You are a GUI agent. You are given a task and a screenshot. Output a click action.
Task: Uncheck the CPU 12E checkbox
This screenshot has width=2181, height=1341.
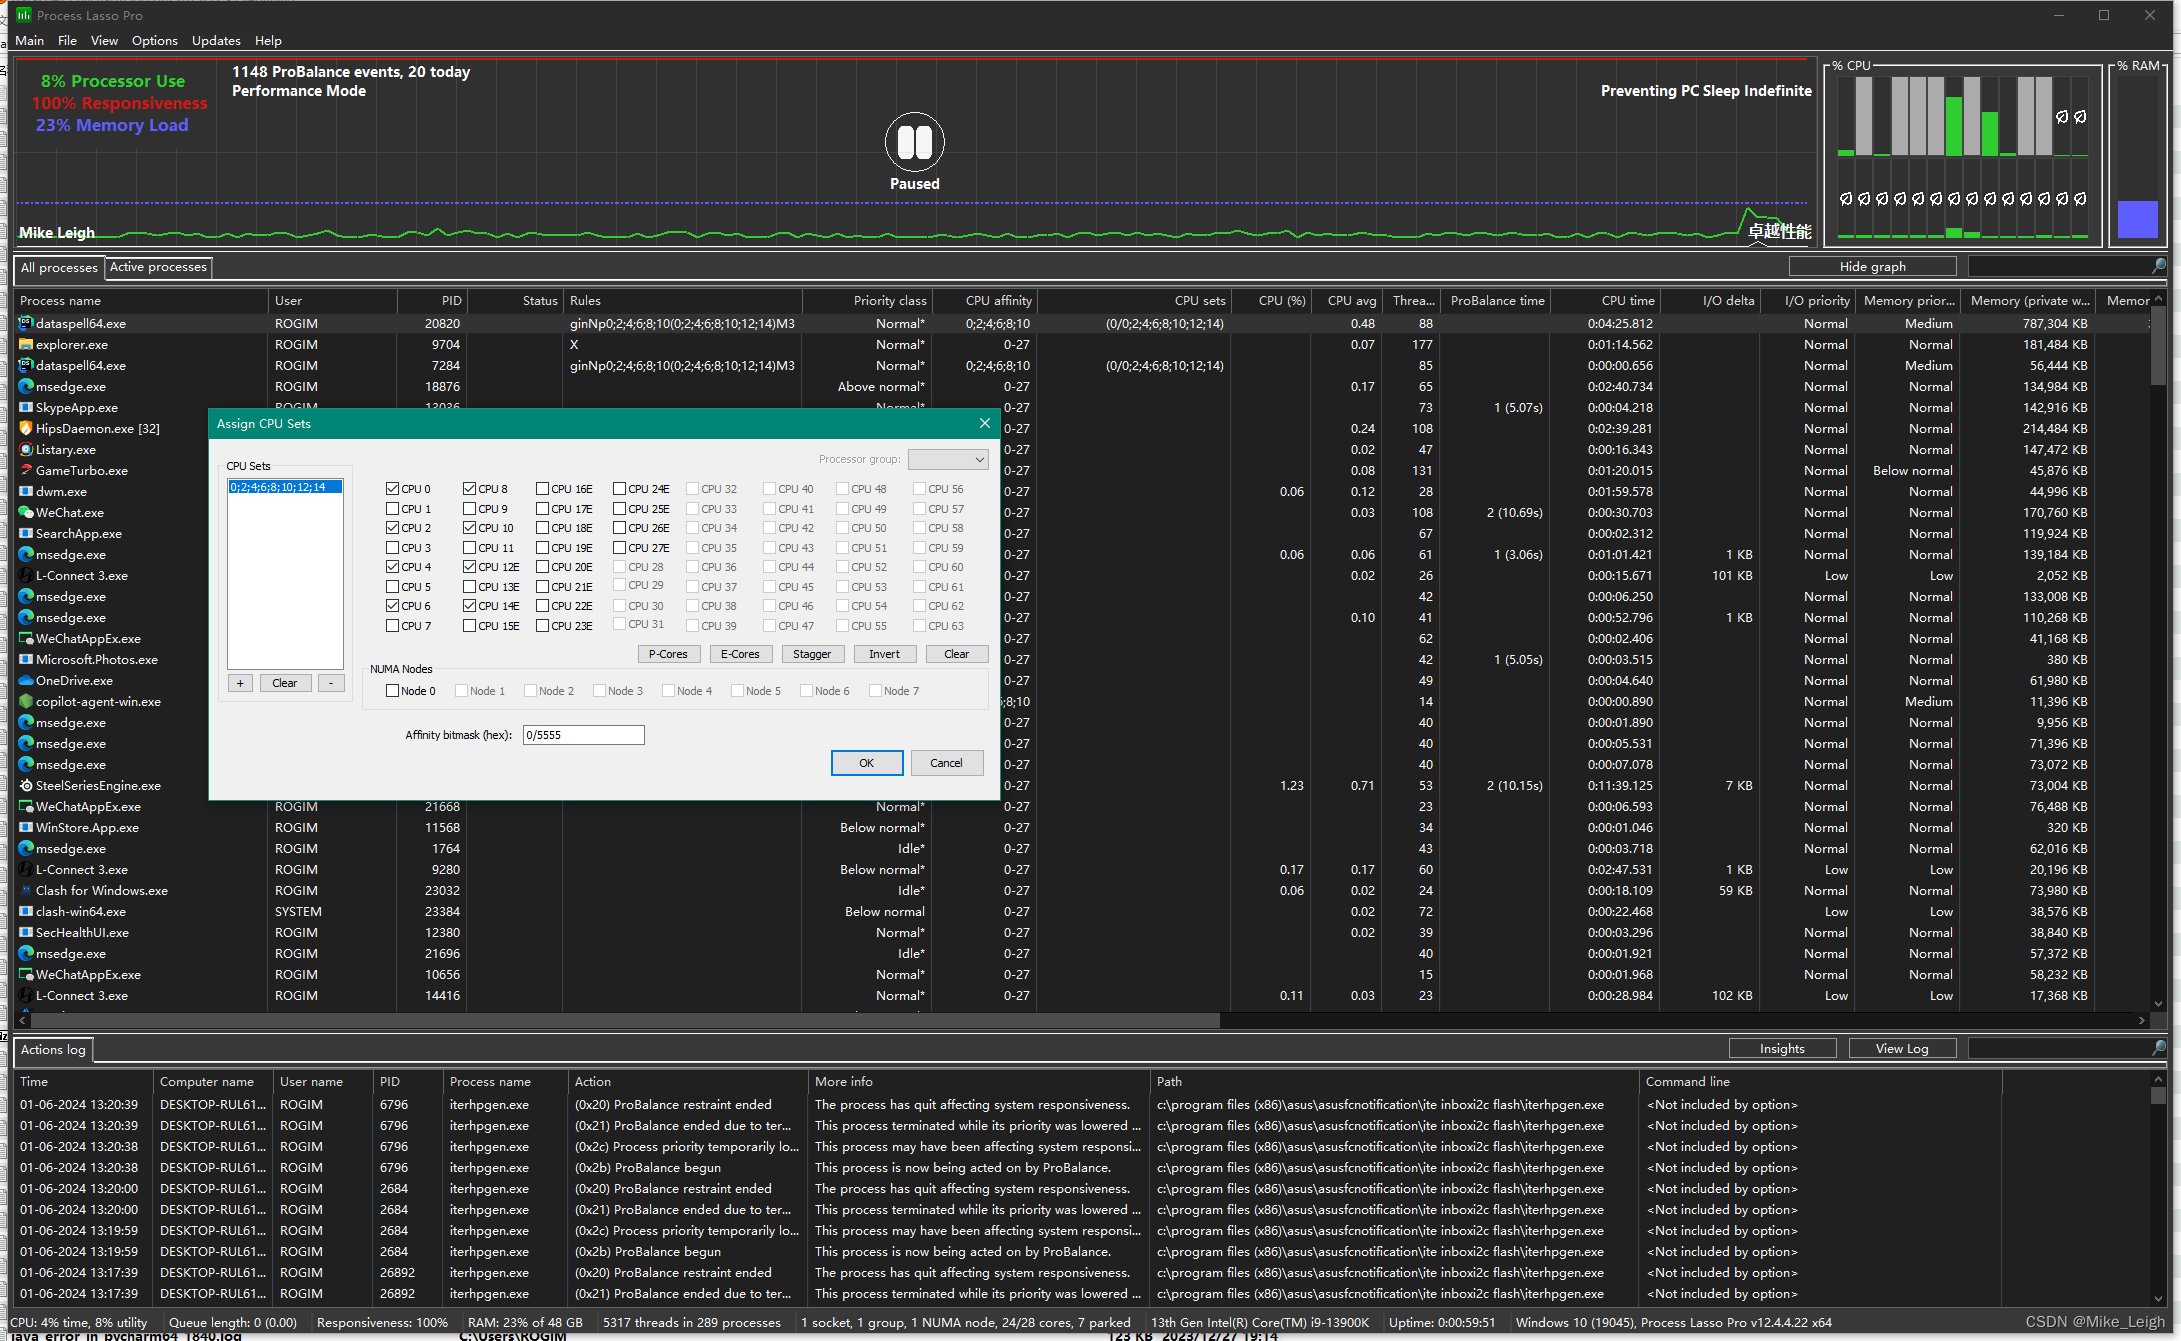470,567
